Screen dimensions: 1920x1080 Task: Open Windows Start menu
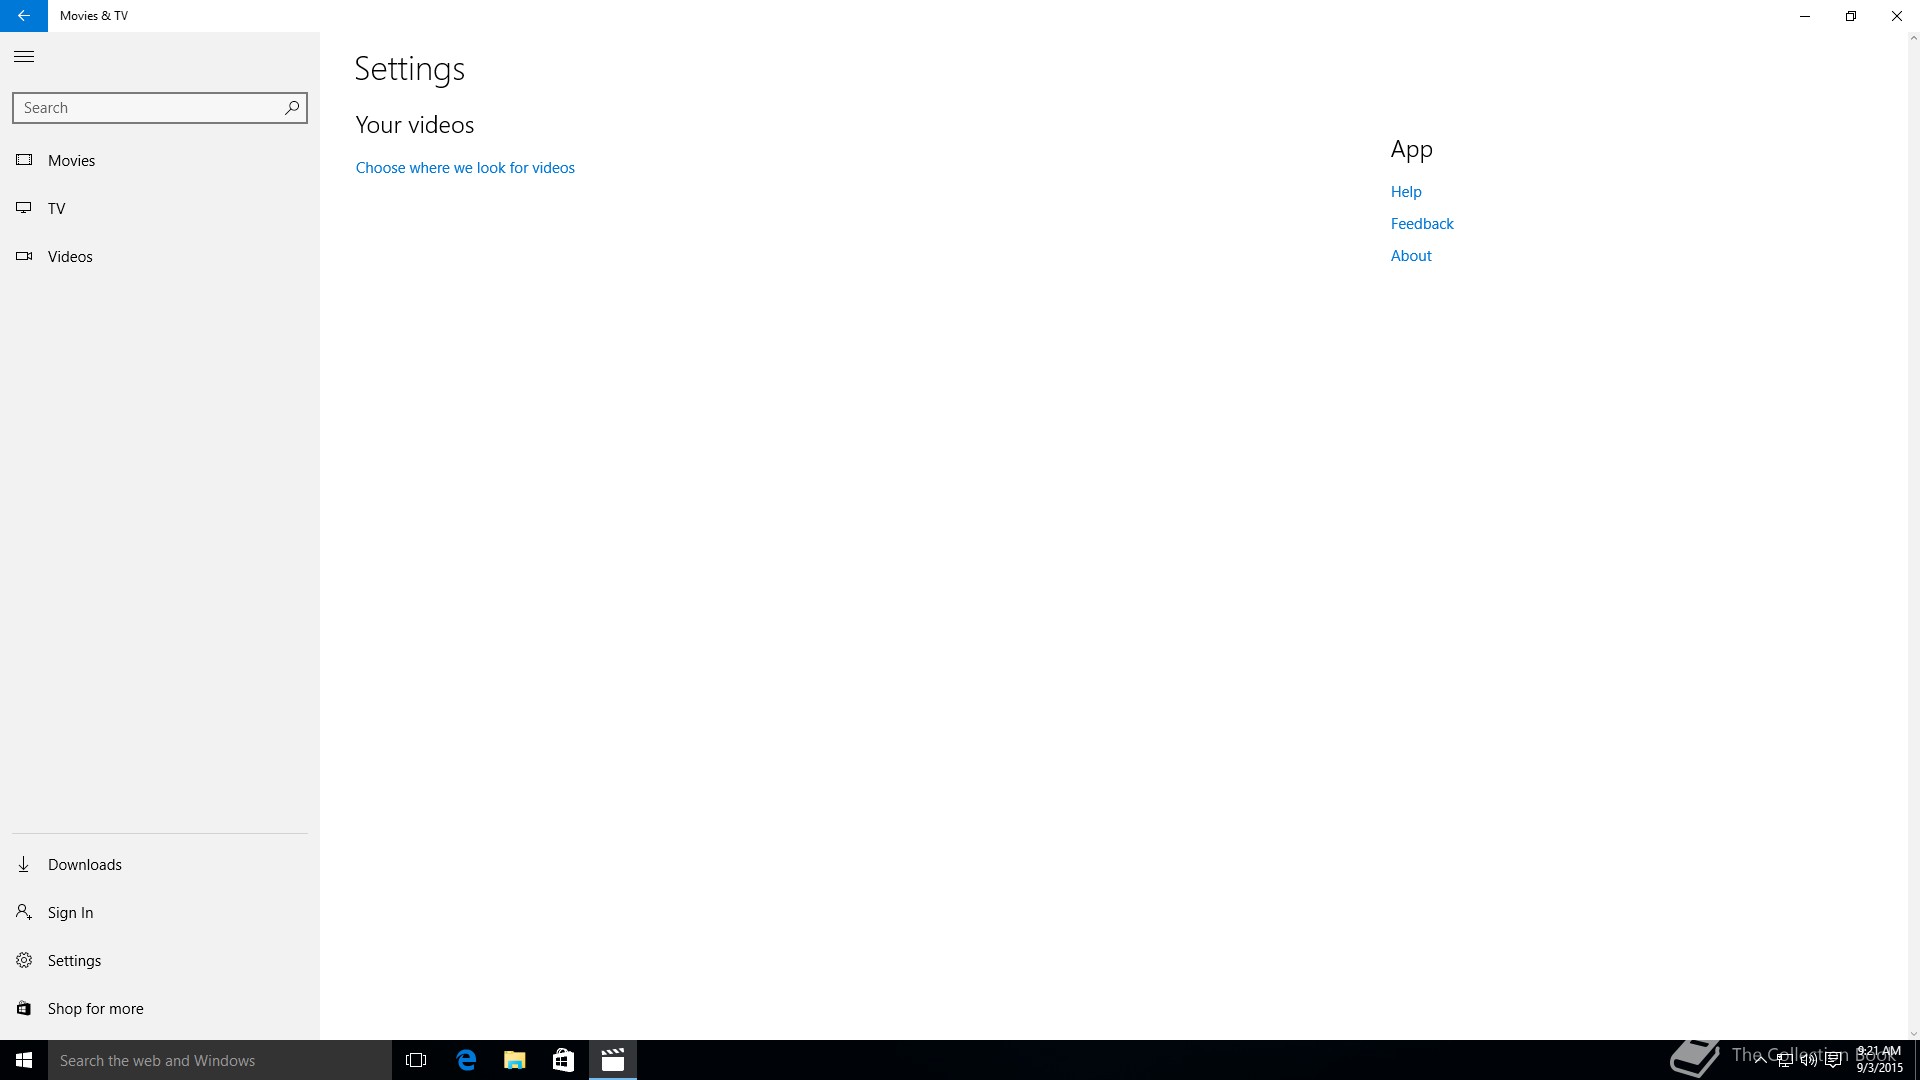(x=24, y=1060)
